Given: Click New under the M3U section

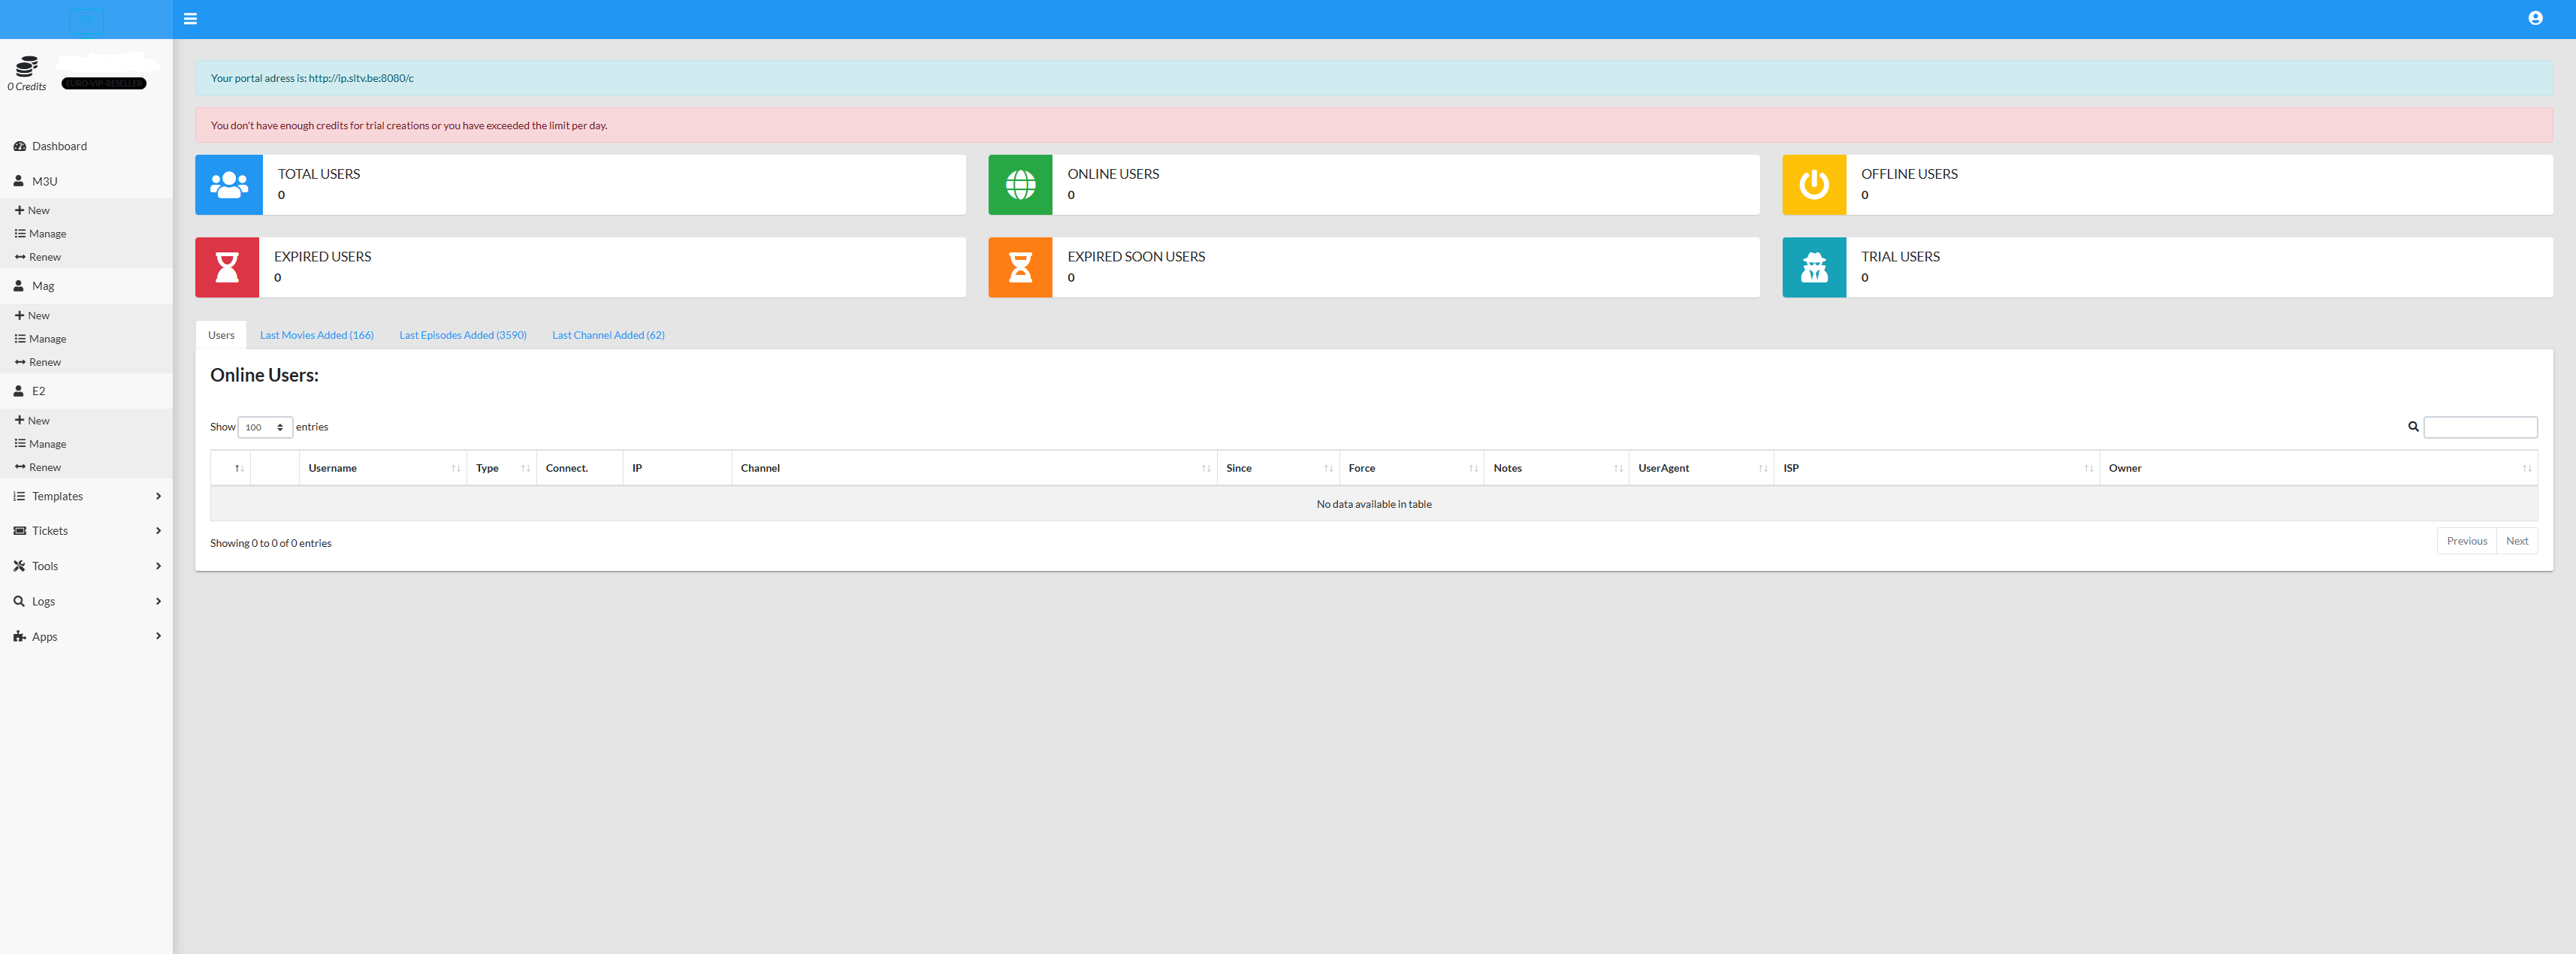Looking at the screenshot, I should pos(38,211).
